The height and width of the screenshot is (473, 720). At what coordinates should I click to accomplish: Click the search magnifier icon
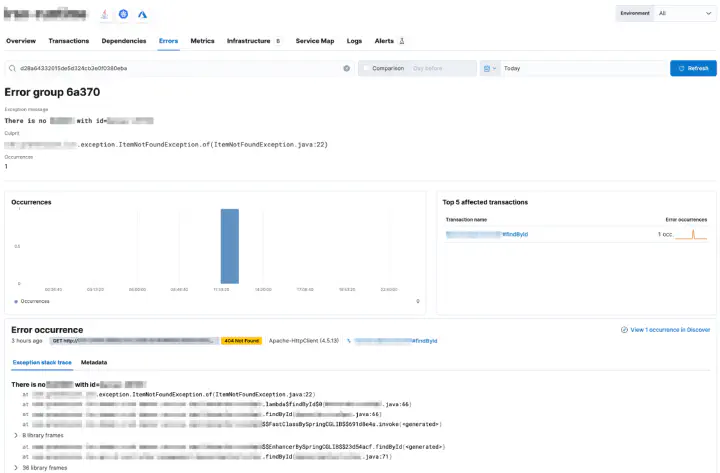coord(12,68)
